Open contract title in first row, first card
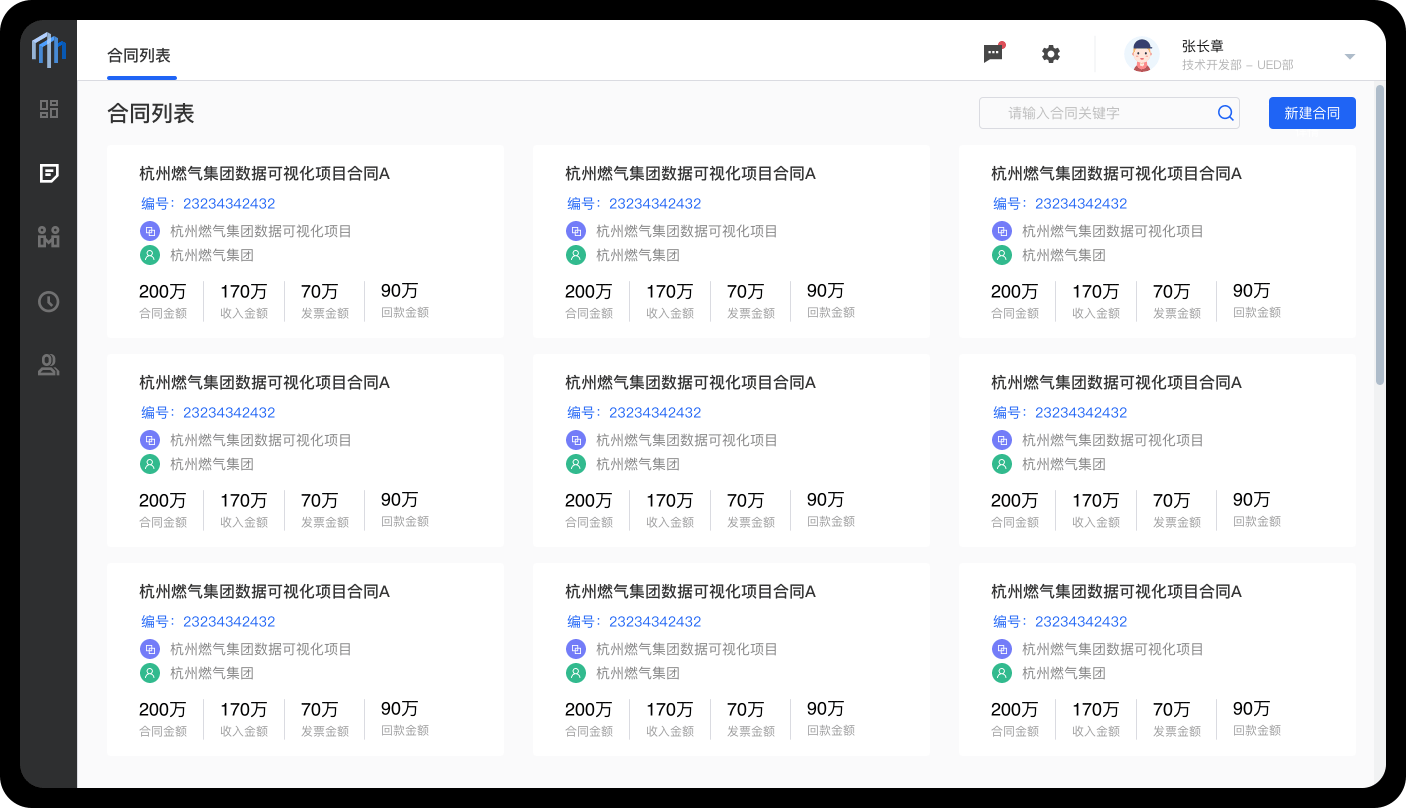The width and height of the screenshot is (1406, 808). [264, 173]
